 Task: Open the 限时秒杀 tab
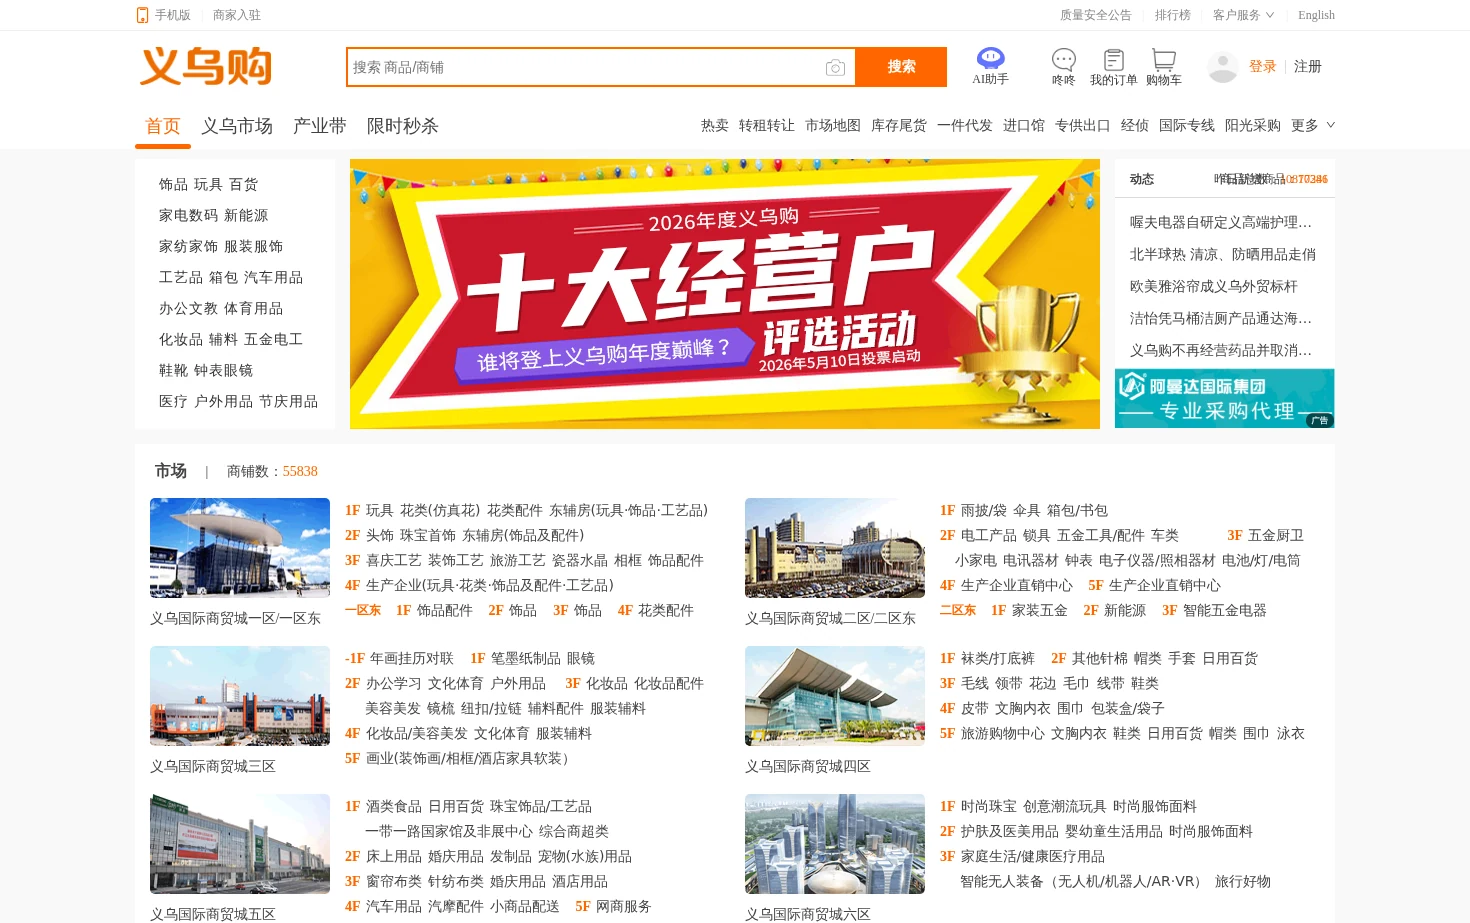(x=403, y=126)
